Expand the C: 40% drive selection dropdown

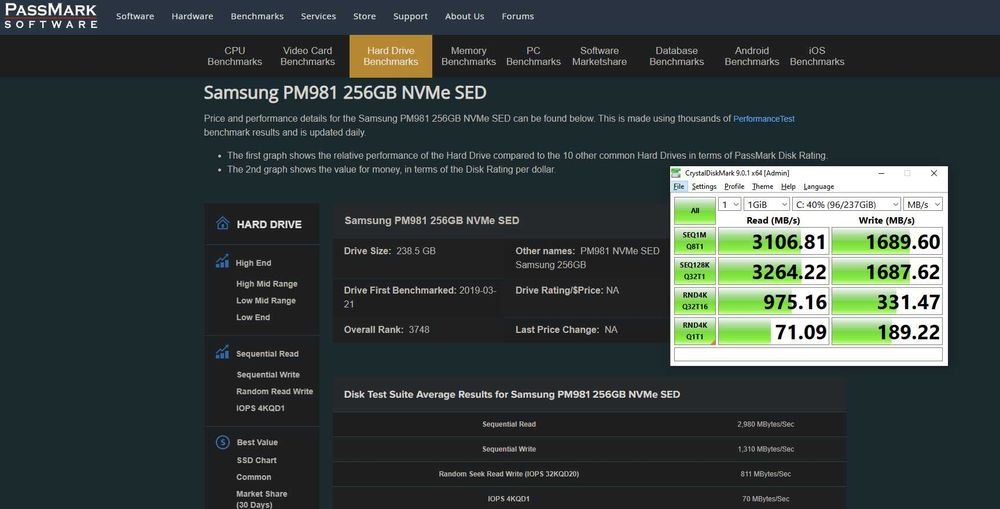click(x=845, y=204)
